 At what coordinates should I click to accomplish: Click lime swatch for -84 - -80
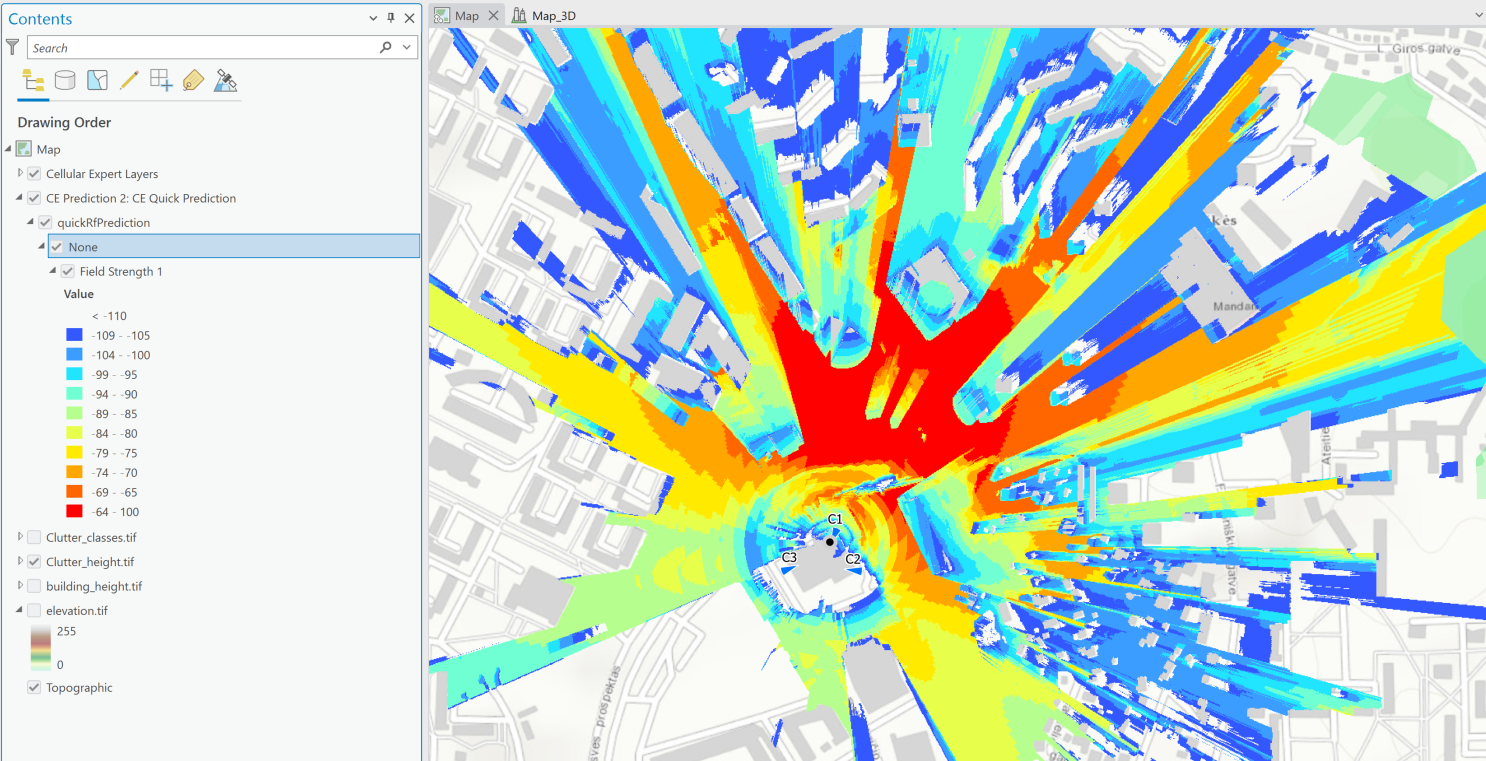coord(74,433)
